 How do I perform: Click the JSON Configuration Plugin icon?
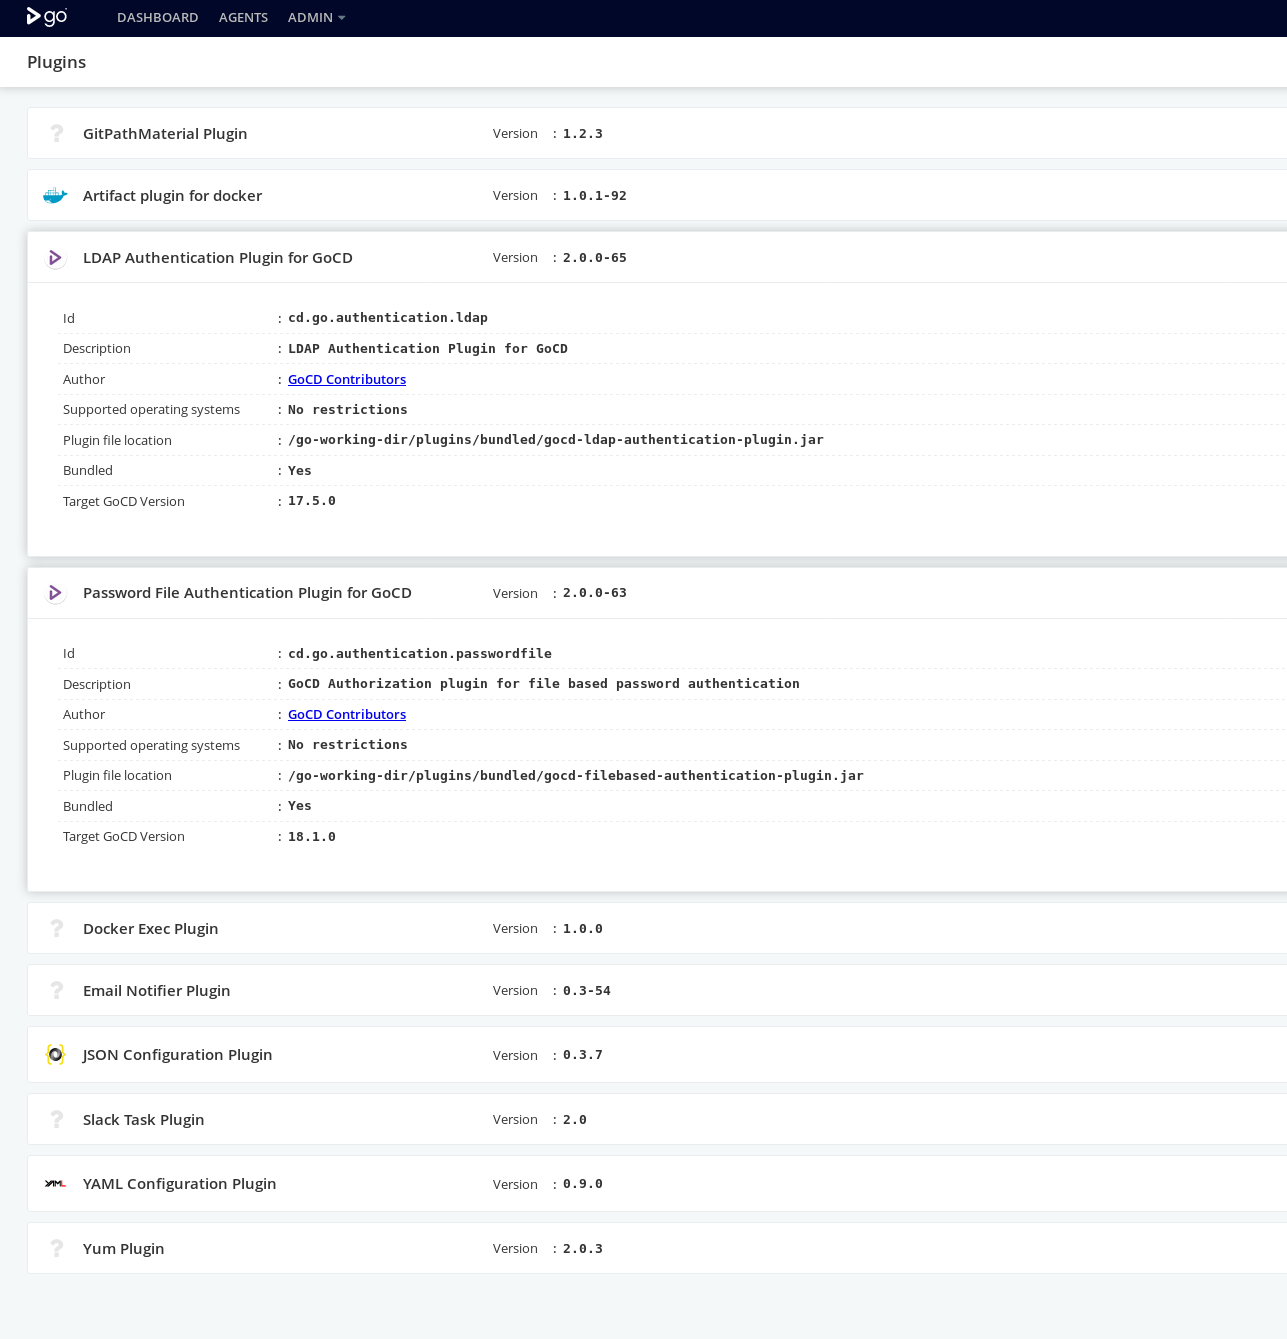(x=55, y=1054)
